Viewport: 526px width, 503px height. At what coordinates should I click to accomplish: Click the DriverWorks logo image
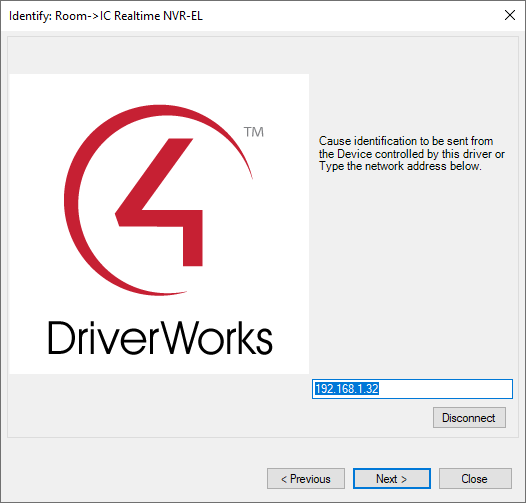[159, 224]
